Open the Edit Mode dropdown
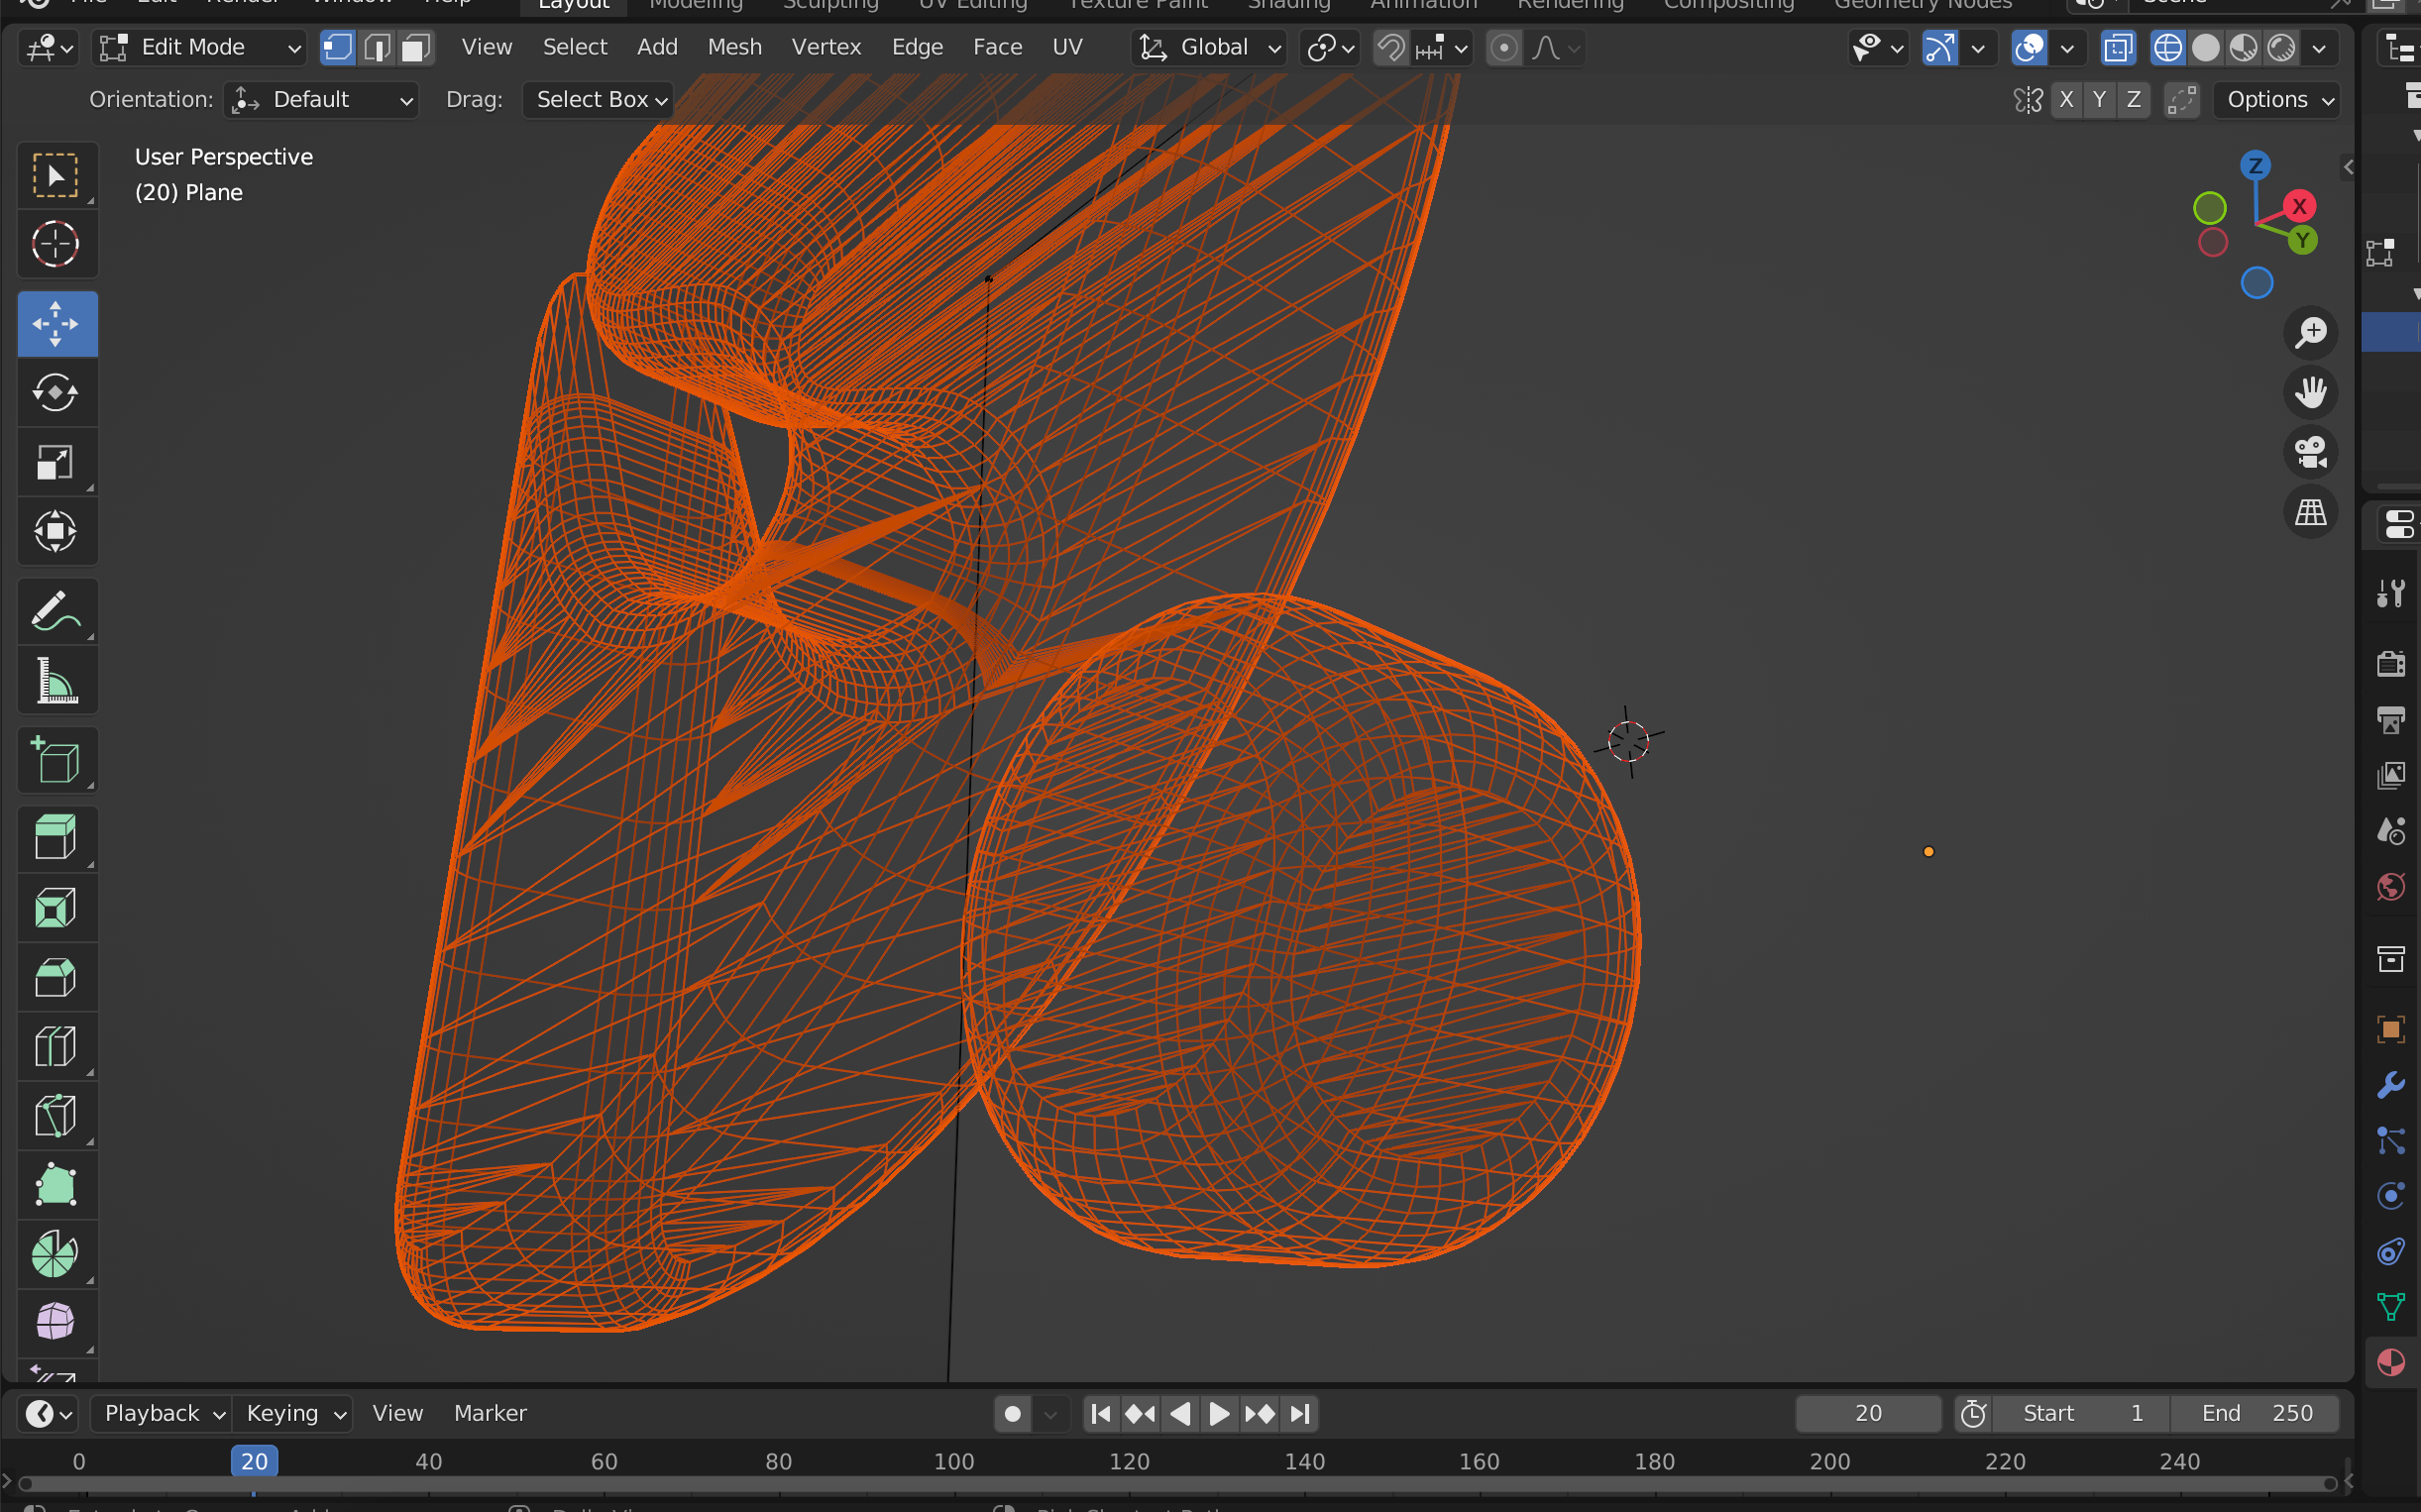Viewport: 2421px width, 1512px height. [x=198, y=46]
